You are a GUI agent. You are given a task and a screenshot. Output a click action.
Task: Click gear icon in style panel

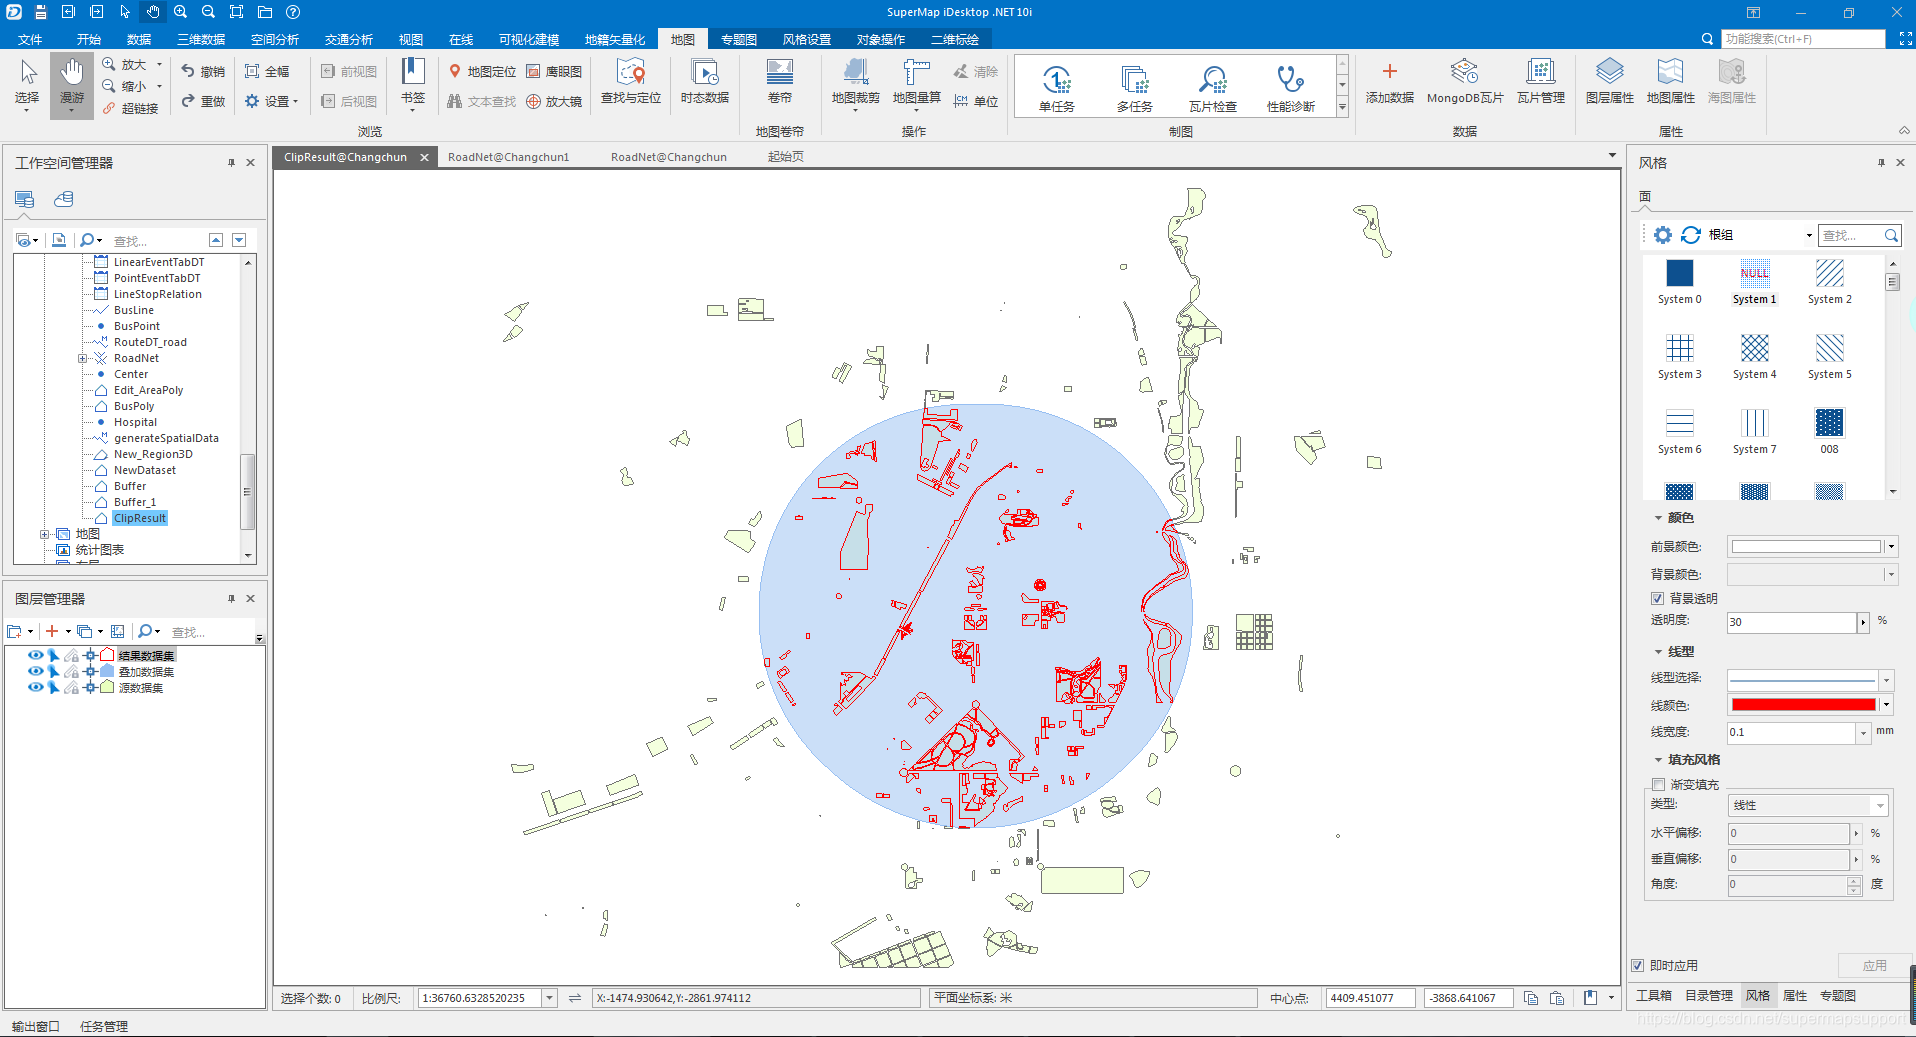click(x=1662, y=234)
